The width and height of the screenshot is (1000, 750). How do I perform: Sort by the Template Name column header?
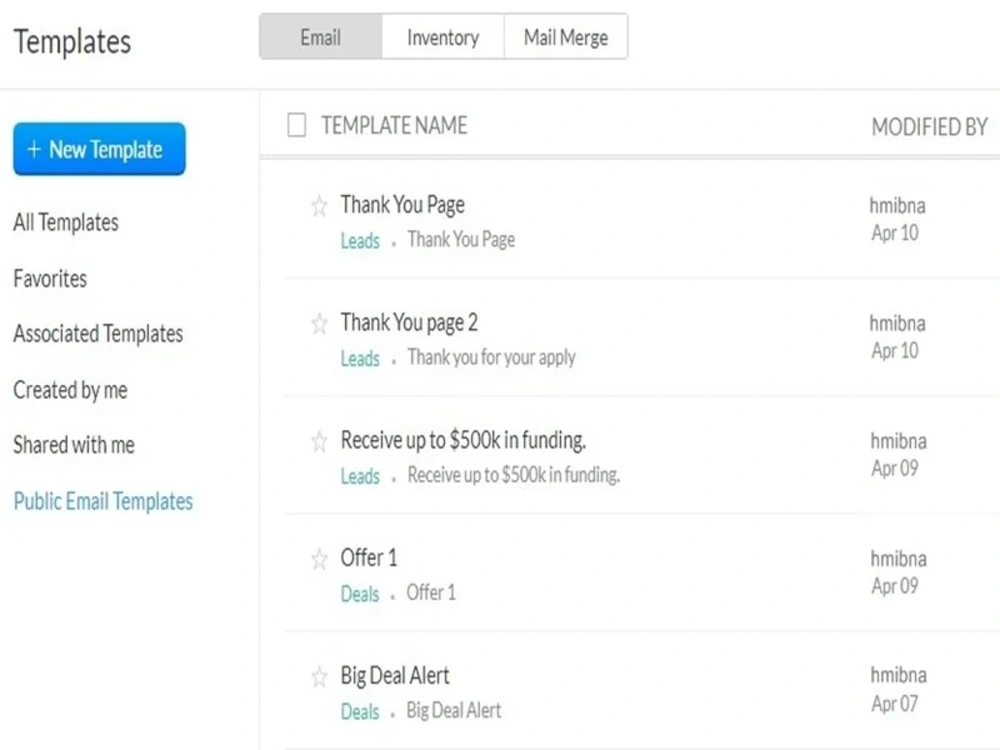click(x=394, y=126)
